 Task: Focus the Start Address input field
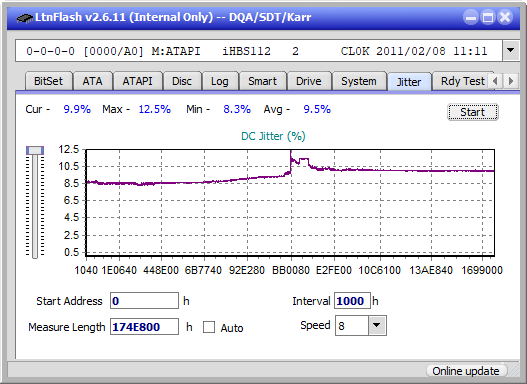click(x=144, y=301)
